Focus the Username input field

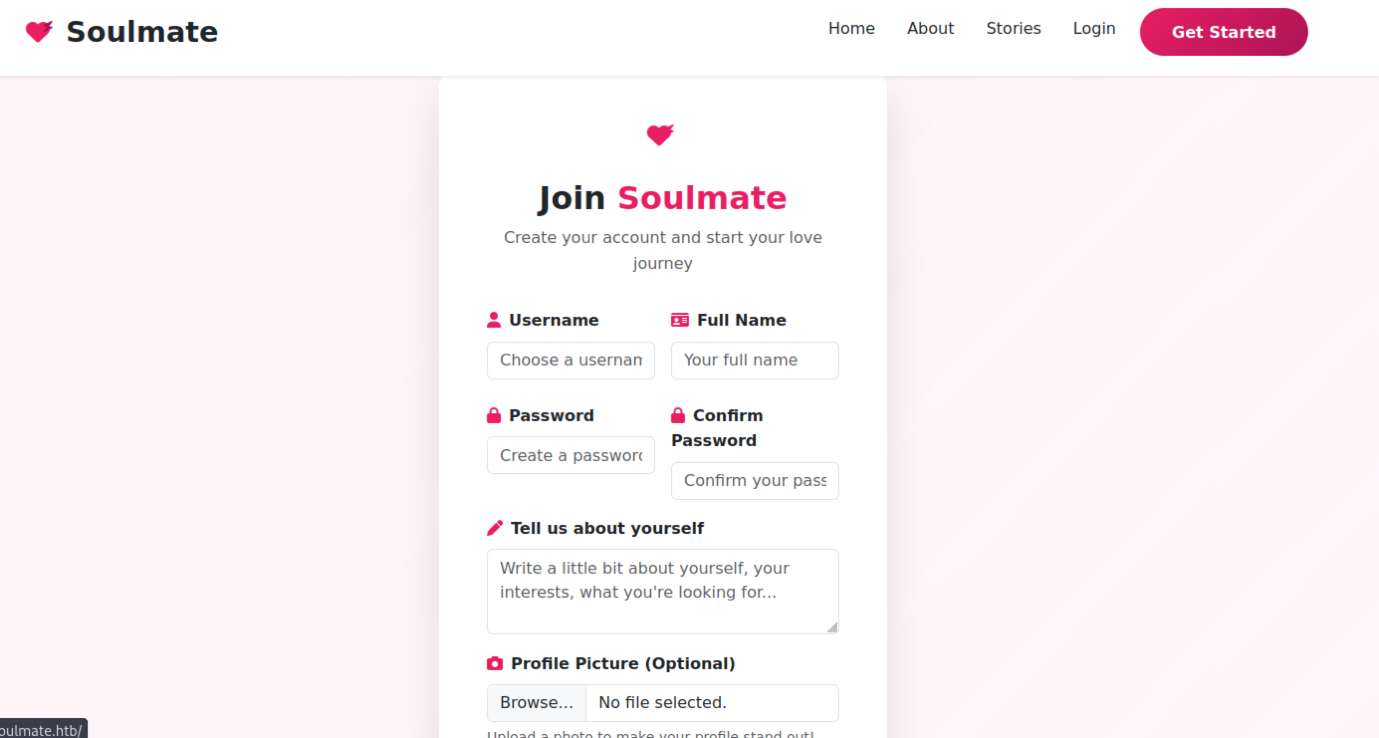[571, 360]
